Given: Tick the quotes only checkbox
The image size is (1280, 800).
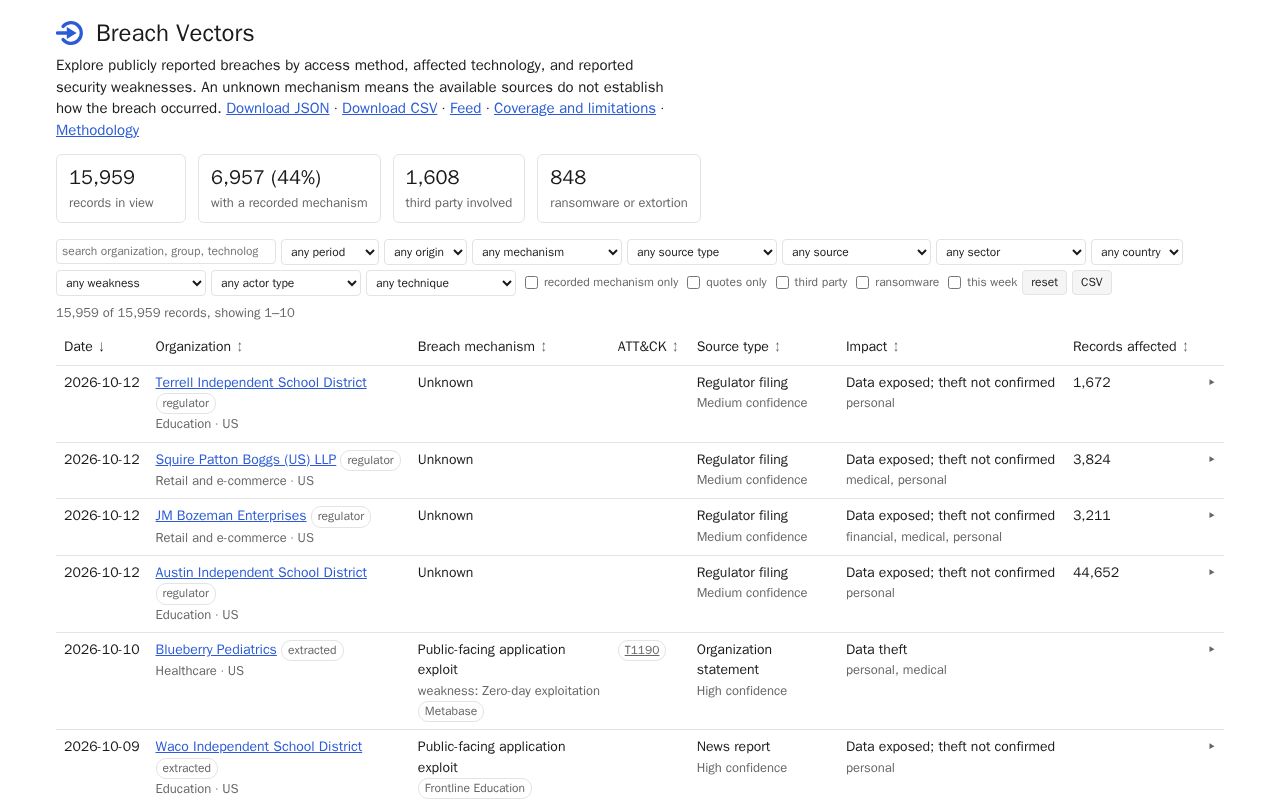Looking at the screenshot, I should 693,283.
